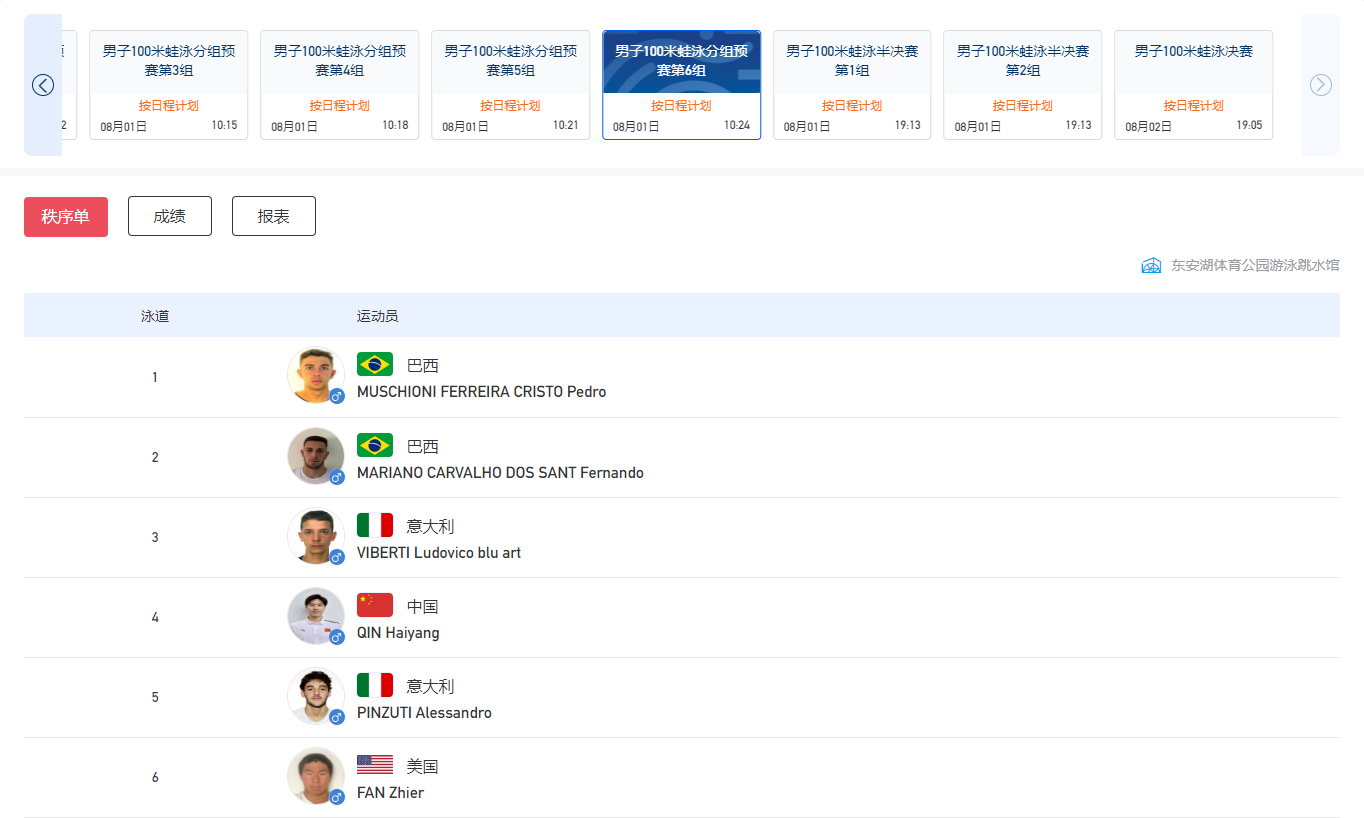The image size is (1364, 818).
Task: Select semifinal 1 event card
Action: [x=852, y=84]
